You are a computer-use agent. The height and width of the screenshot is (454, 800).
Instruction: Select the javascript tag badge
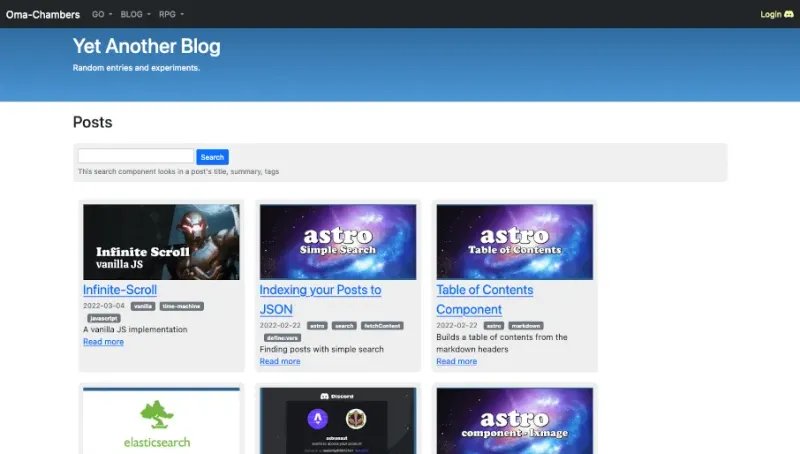(x=102, y=317)
